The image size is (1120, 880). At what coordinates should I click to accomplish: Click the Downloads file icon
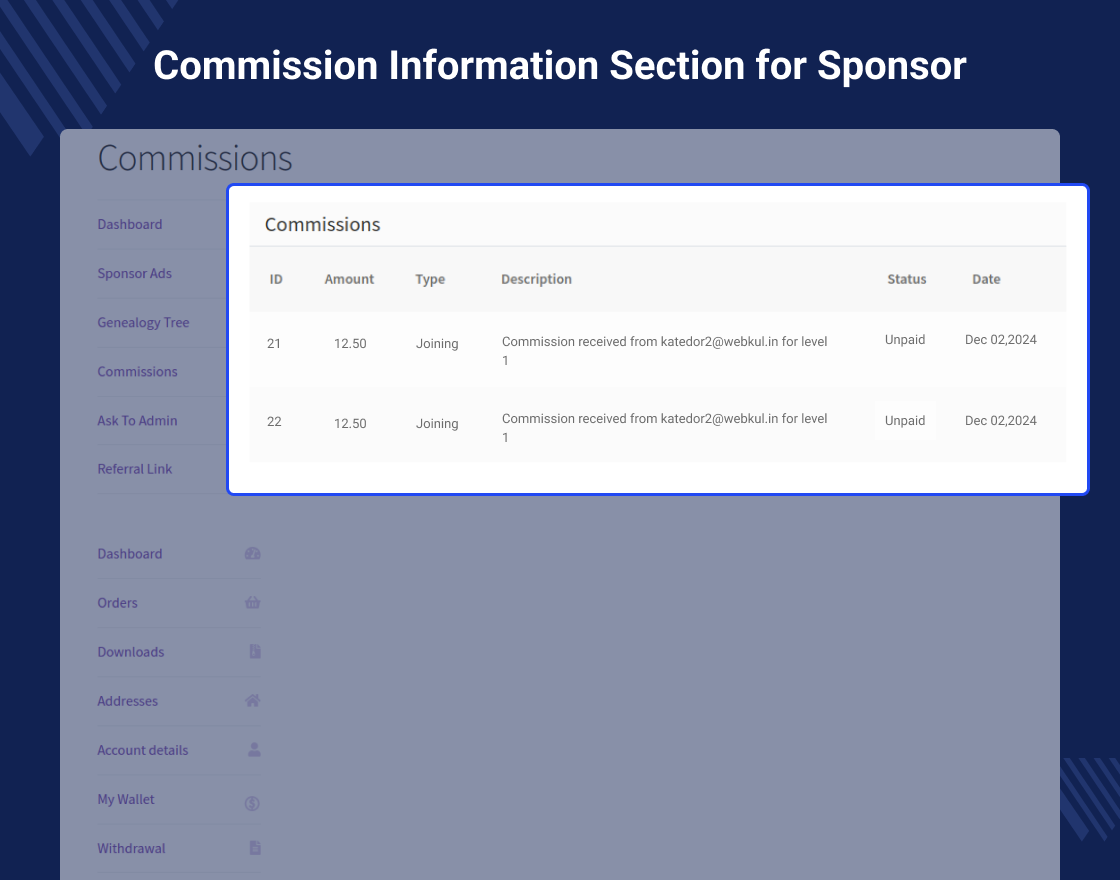(x=255, y=652)
